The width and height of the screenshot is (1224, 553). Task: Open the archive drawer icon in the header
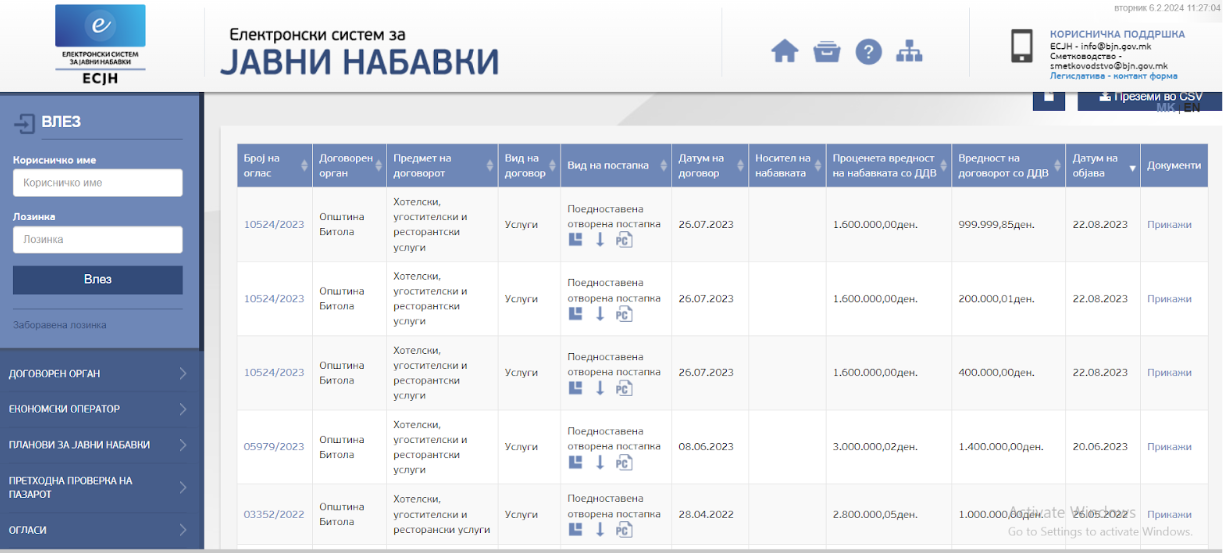click(826, 52)
